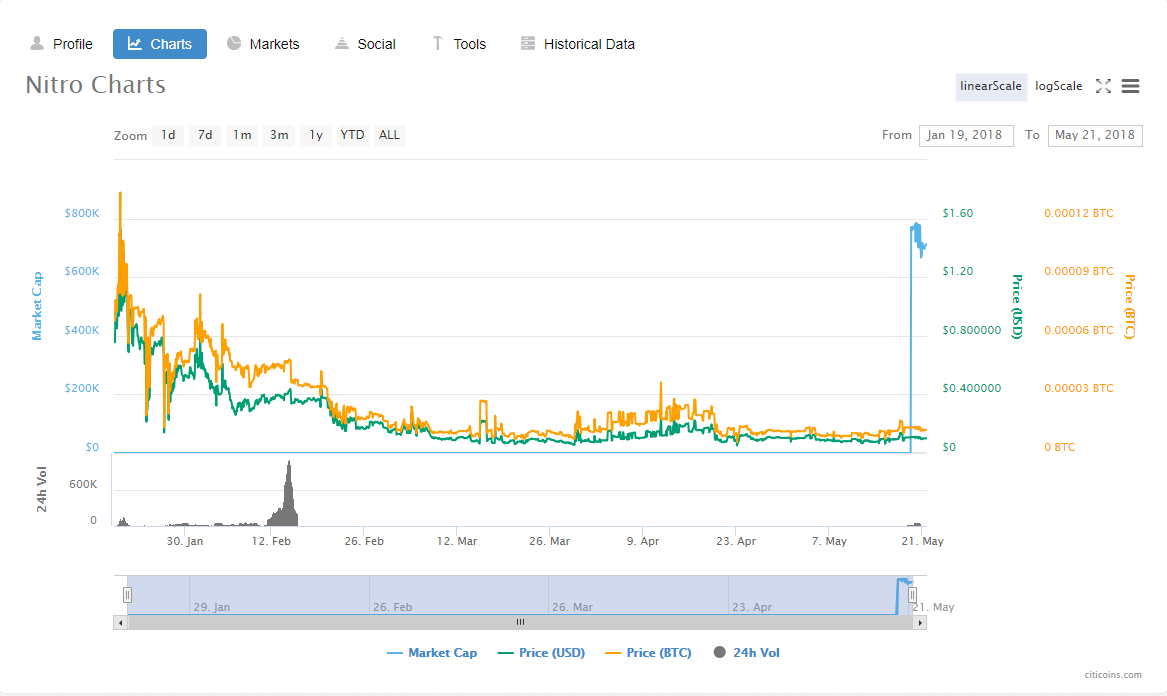1167x696 pixels.
Task: Select the linearScale option
Action: [990, 86]
